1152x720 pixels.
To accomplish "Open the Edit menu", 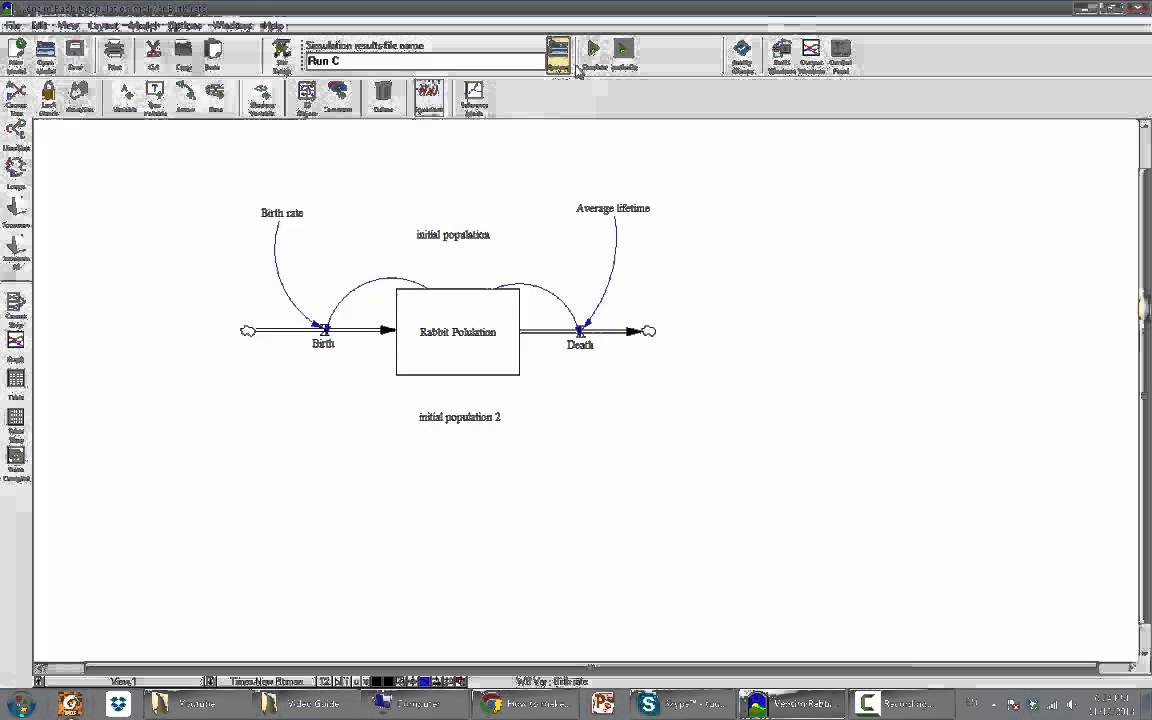I will [x=39, y=26].
